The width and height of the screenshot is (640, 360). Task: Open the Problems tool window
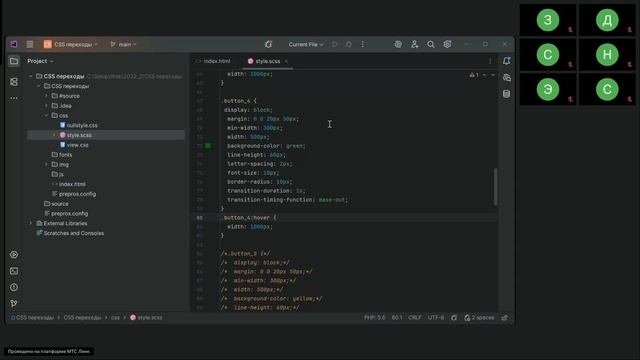coord(14,287)
